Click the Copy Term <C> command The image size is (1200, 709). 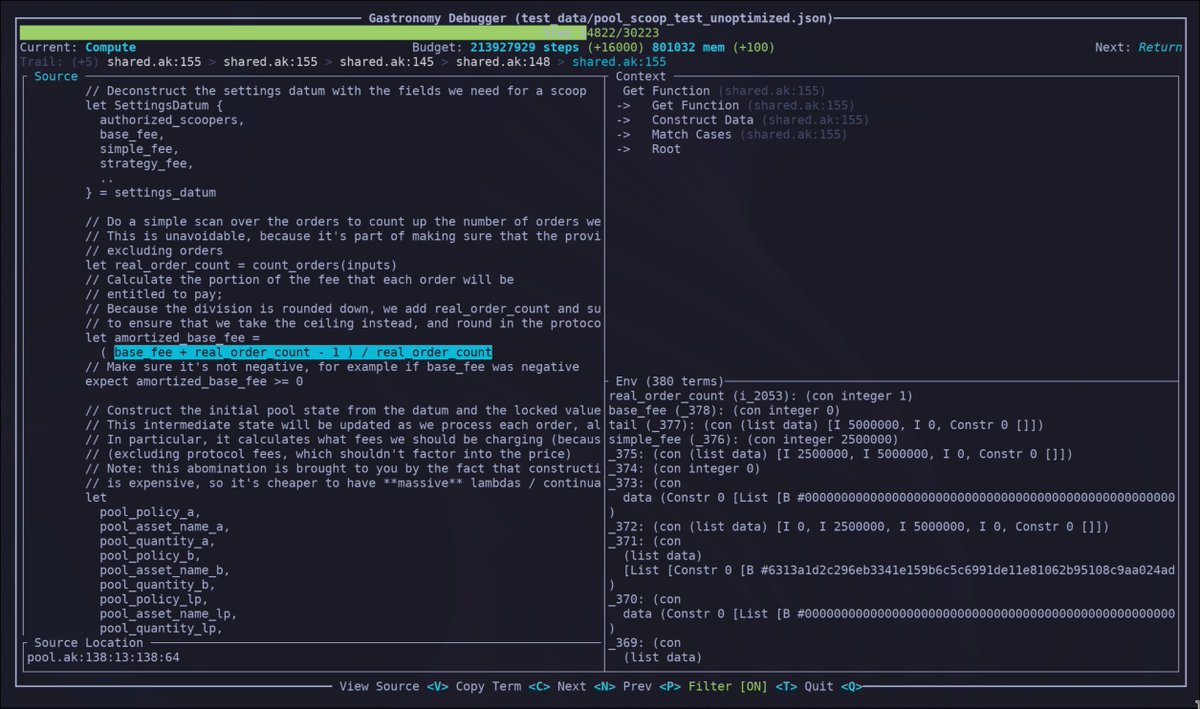pos(503,686)
